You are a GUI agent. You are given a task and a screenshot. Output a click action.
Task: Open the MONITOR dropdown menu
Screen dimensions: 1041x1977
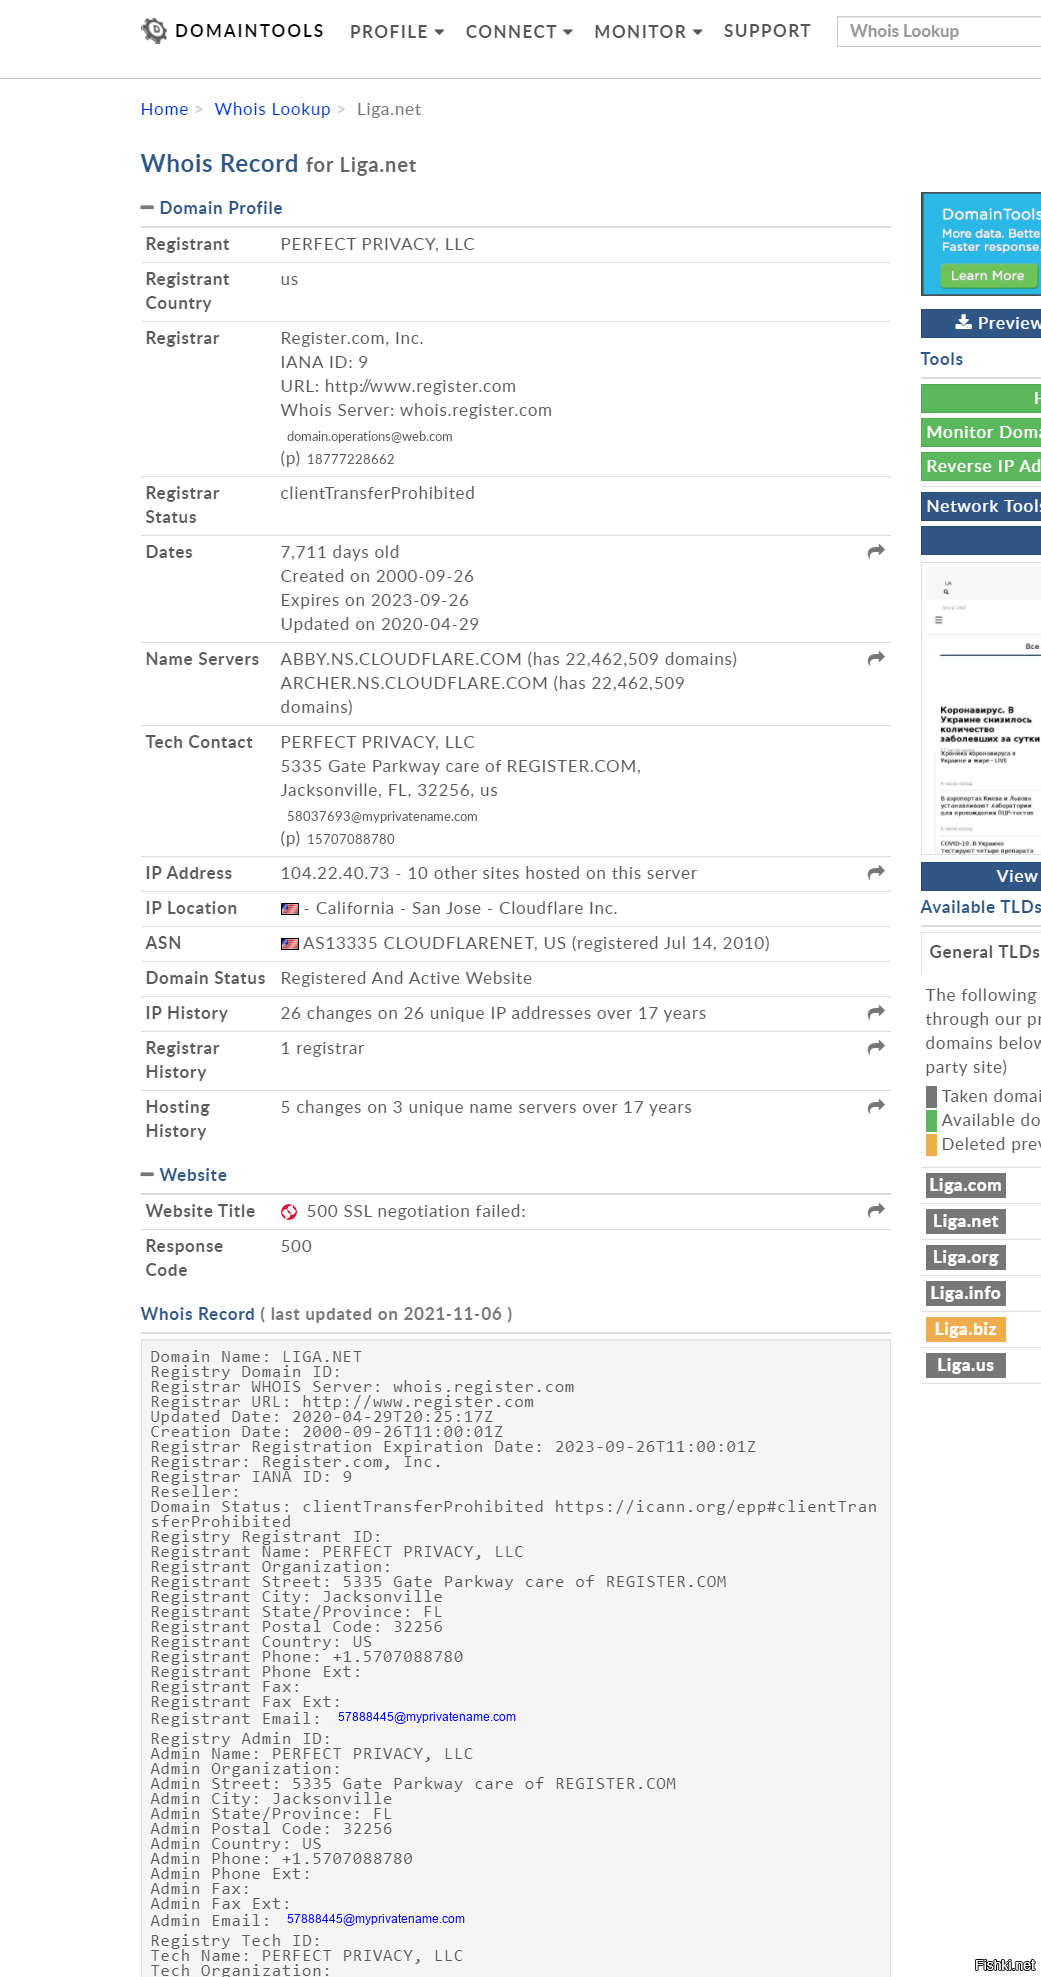tap(648, 32)
